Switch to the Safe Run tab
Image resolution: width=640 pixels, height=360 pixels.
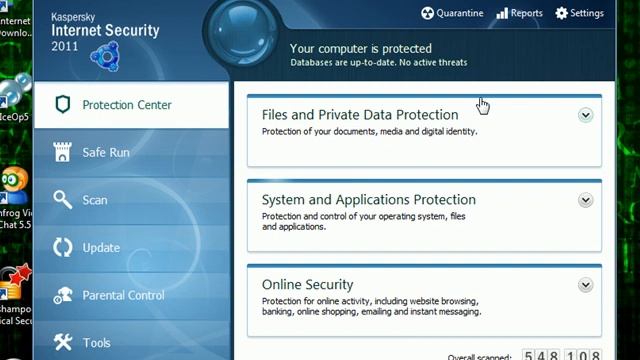[x=131, y=152]
